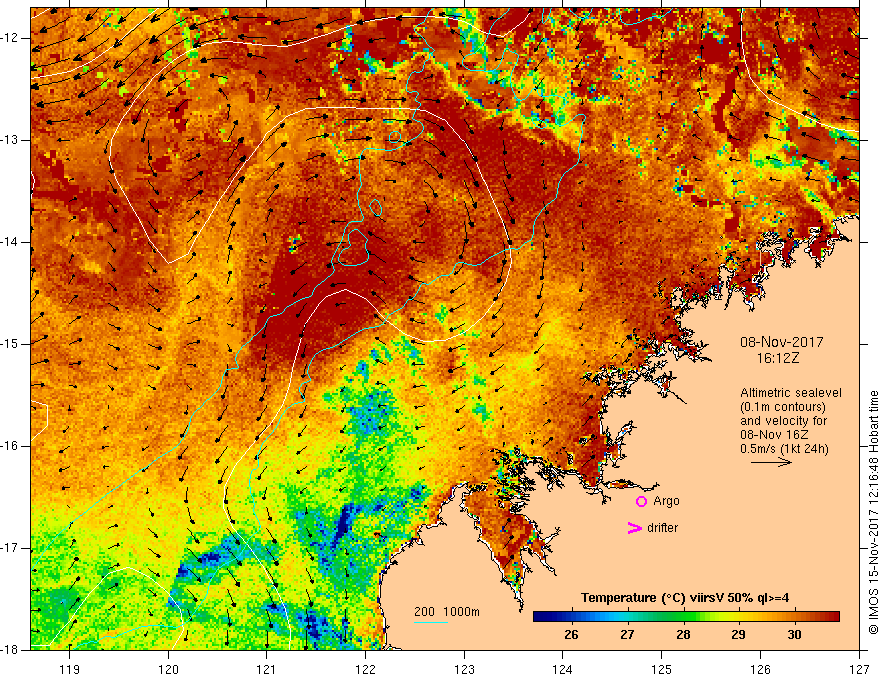This screenshot has width=880, height=680.
Task: Click the 'drifter' legend label
Action: tap(662, 528)
